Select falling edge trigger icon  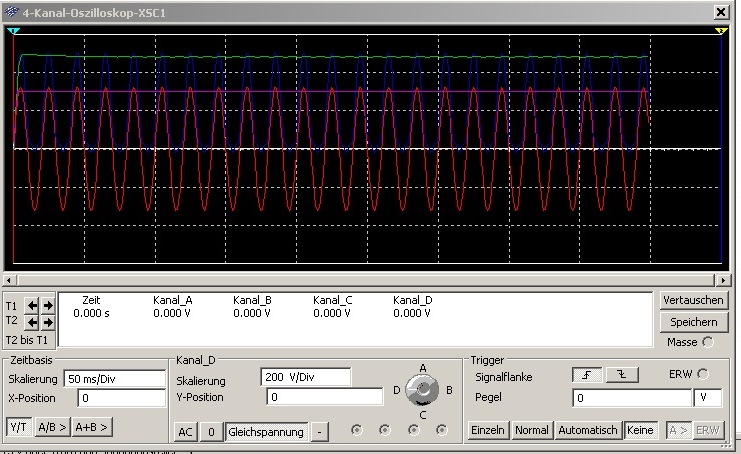[621, 375]
